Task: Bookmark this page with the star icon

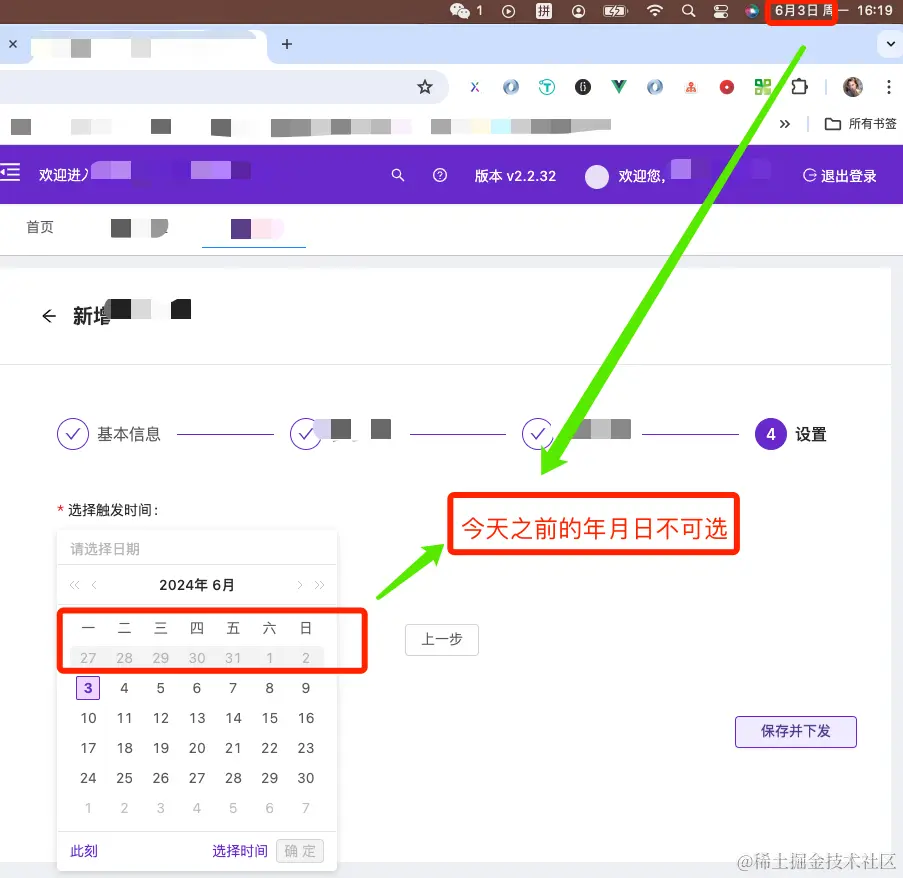Action: 425,87
